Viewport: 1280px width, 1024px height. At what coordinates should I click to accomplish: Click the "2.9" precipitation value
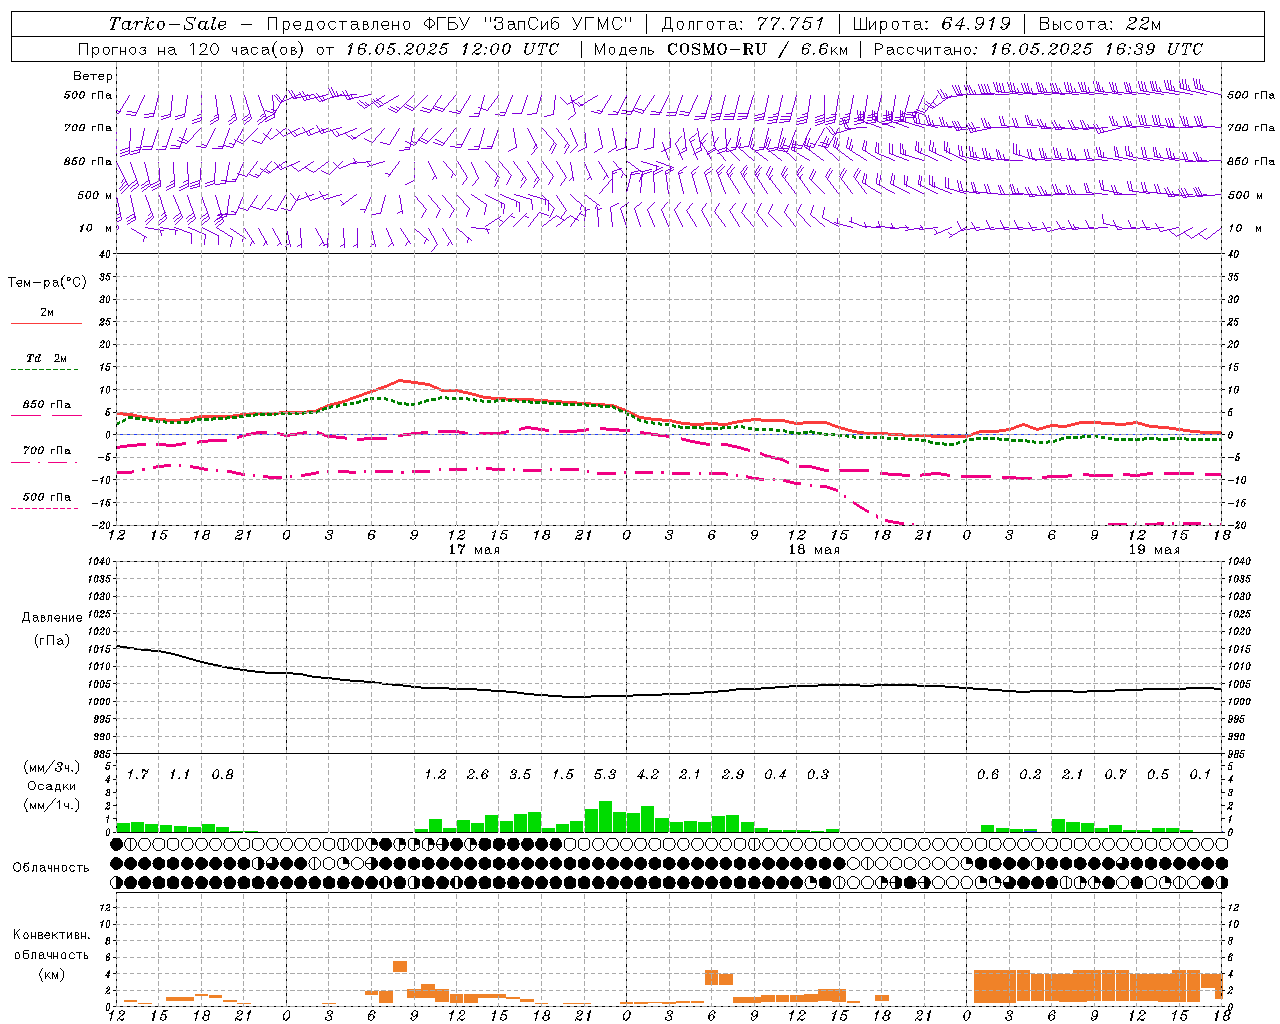coord(733,775)
